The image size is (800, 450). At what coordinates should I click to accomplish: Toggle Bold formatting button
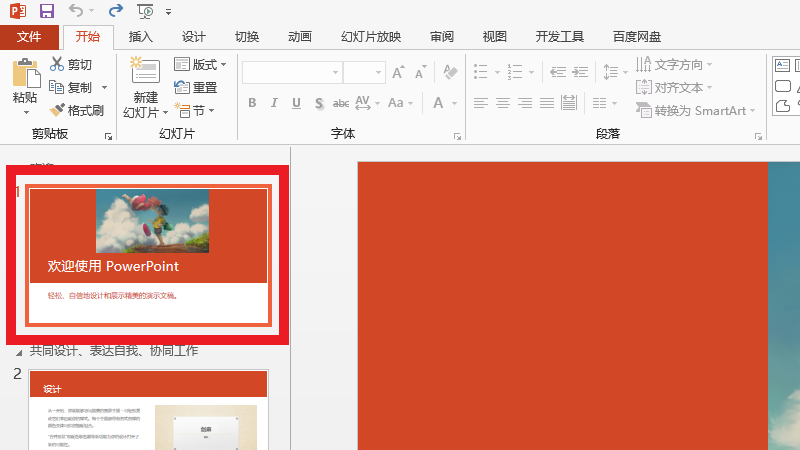pos(252,103)
